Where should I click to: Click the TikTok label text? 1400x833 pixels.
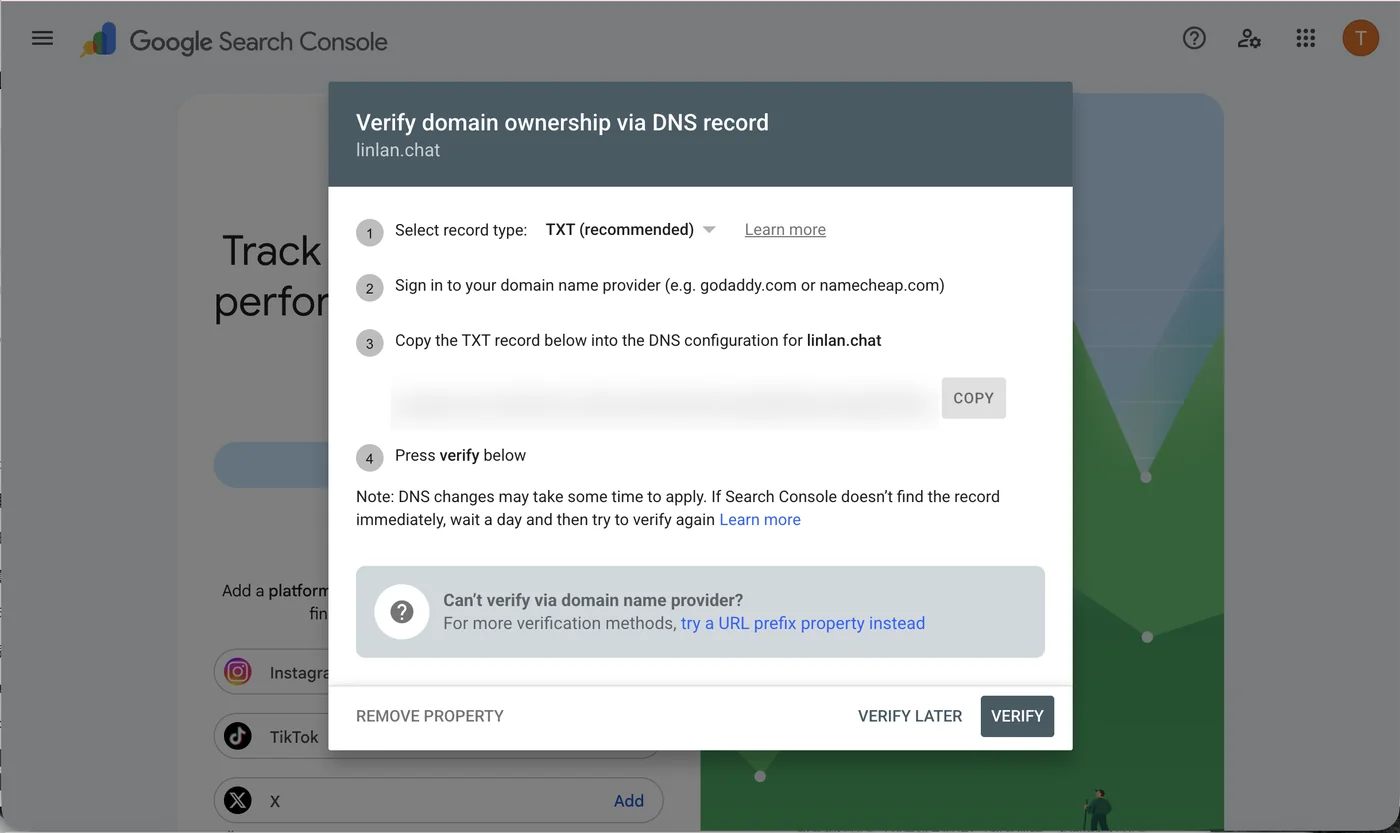294,737
